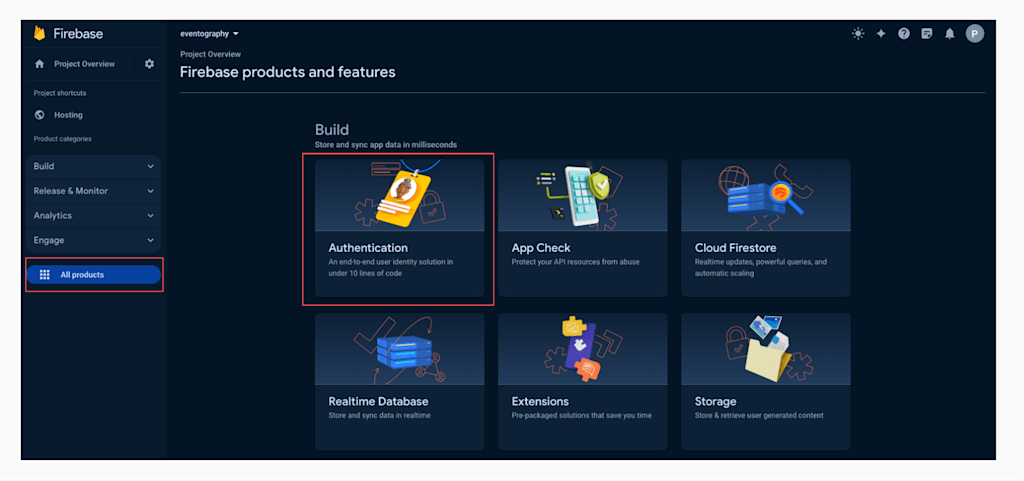This screenshot has height=481, width=1024.
Task: Click 'Pre-packaged solutions that save you time' text
Action: [581, 415]
